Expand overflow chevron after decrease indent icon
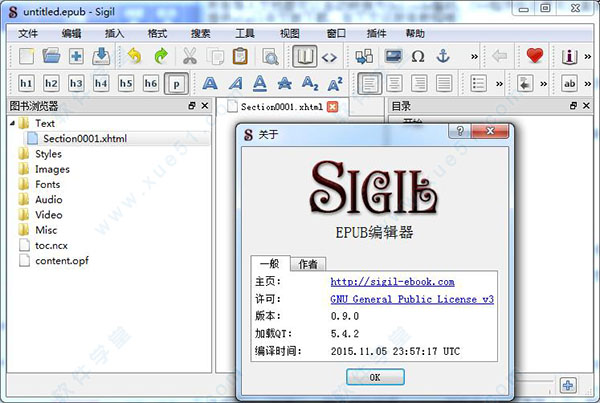The width and height of the screenshot is (600, 403). tap(543, 84)
